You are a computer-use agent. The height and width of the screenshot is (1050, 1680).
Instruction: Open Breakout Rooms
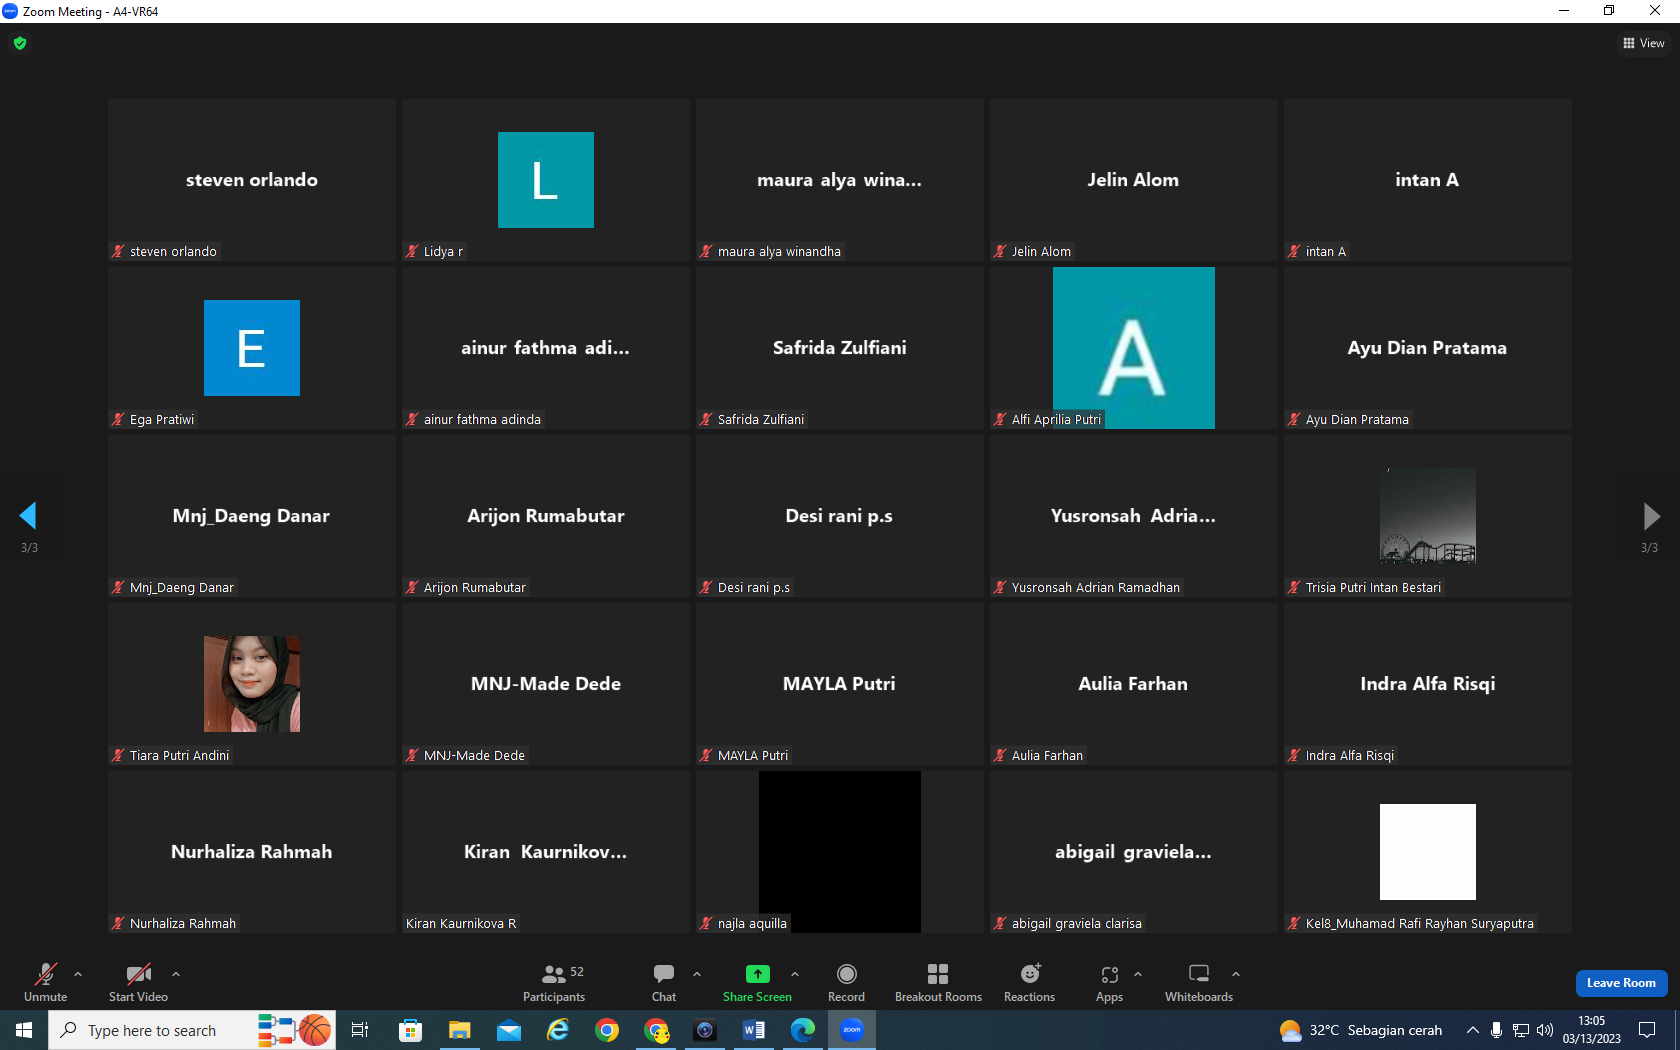(x=938, y=983)
